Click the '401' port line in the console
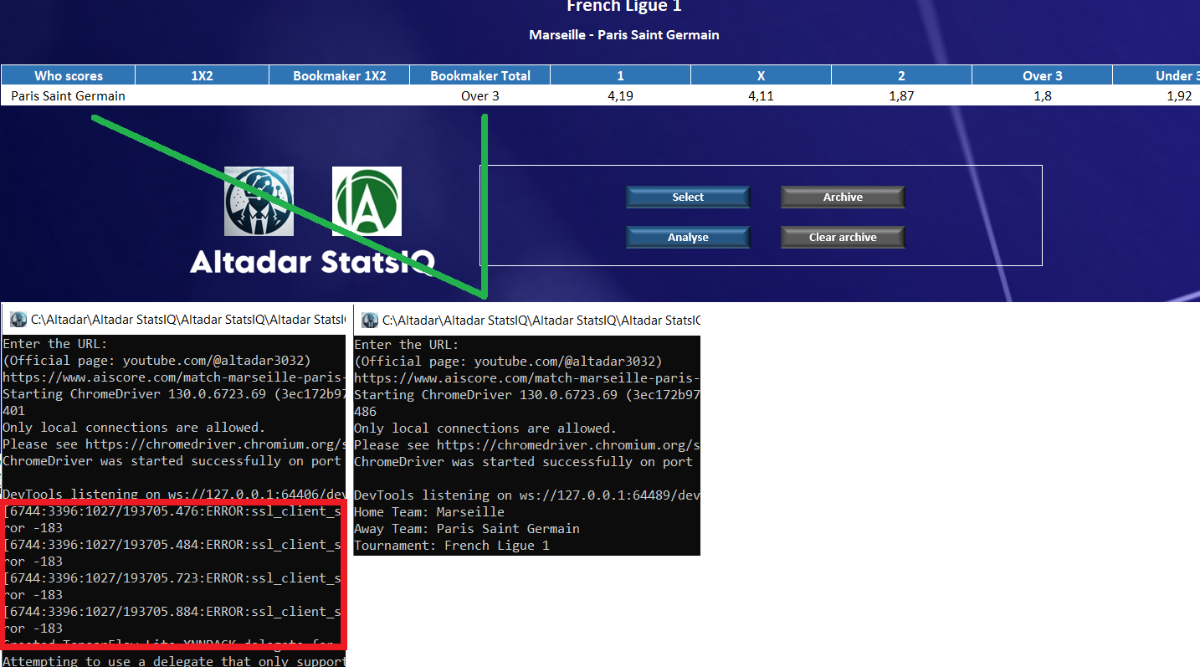 tap(14, 411)
